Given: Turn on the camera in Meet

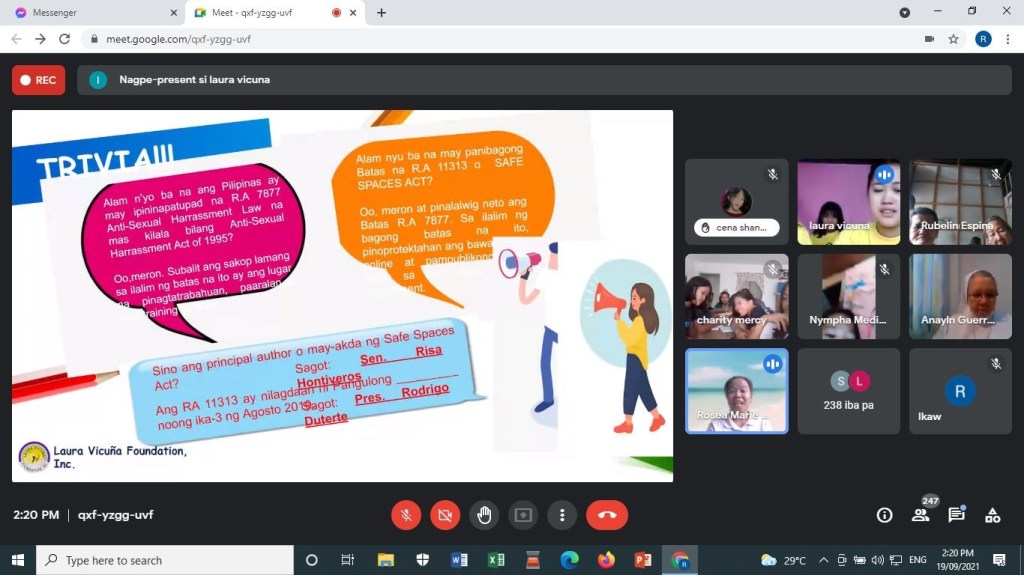Looking at the screenshot, I should click(x=445, y=515).
